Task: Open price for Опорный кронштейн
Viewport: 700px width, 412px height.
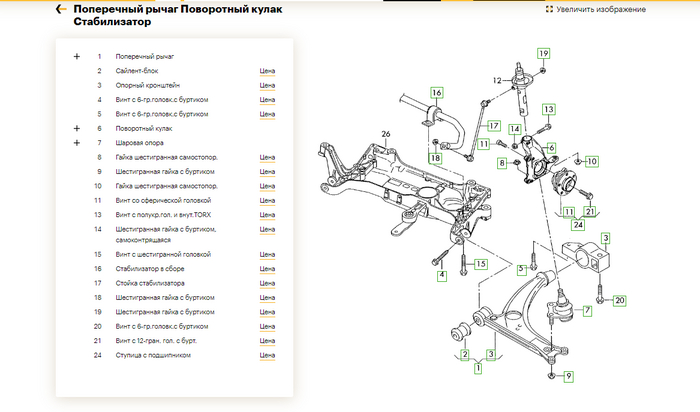Action: [x=267, y=85]
